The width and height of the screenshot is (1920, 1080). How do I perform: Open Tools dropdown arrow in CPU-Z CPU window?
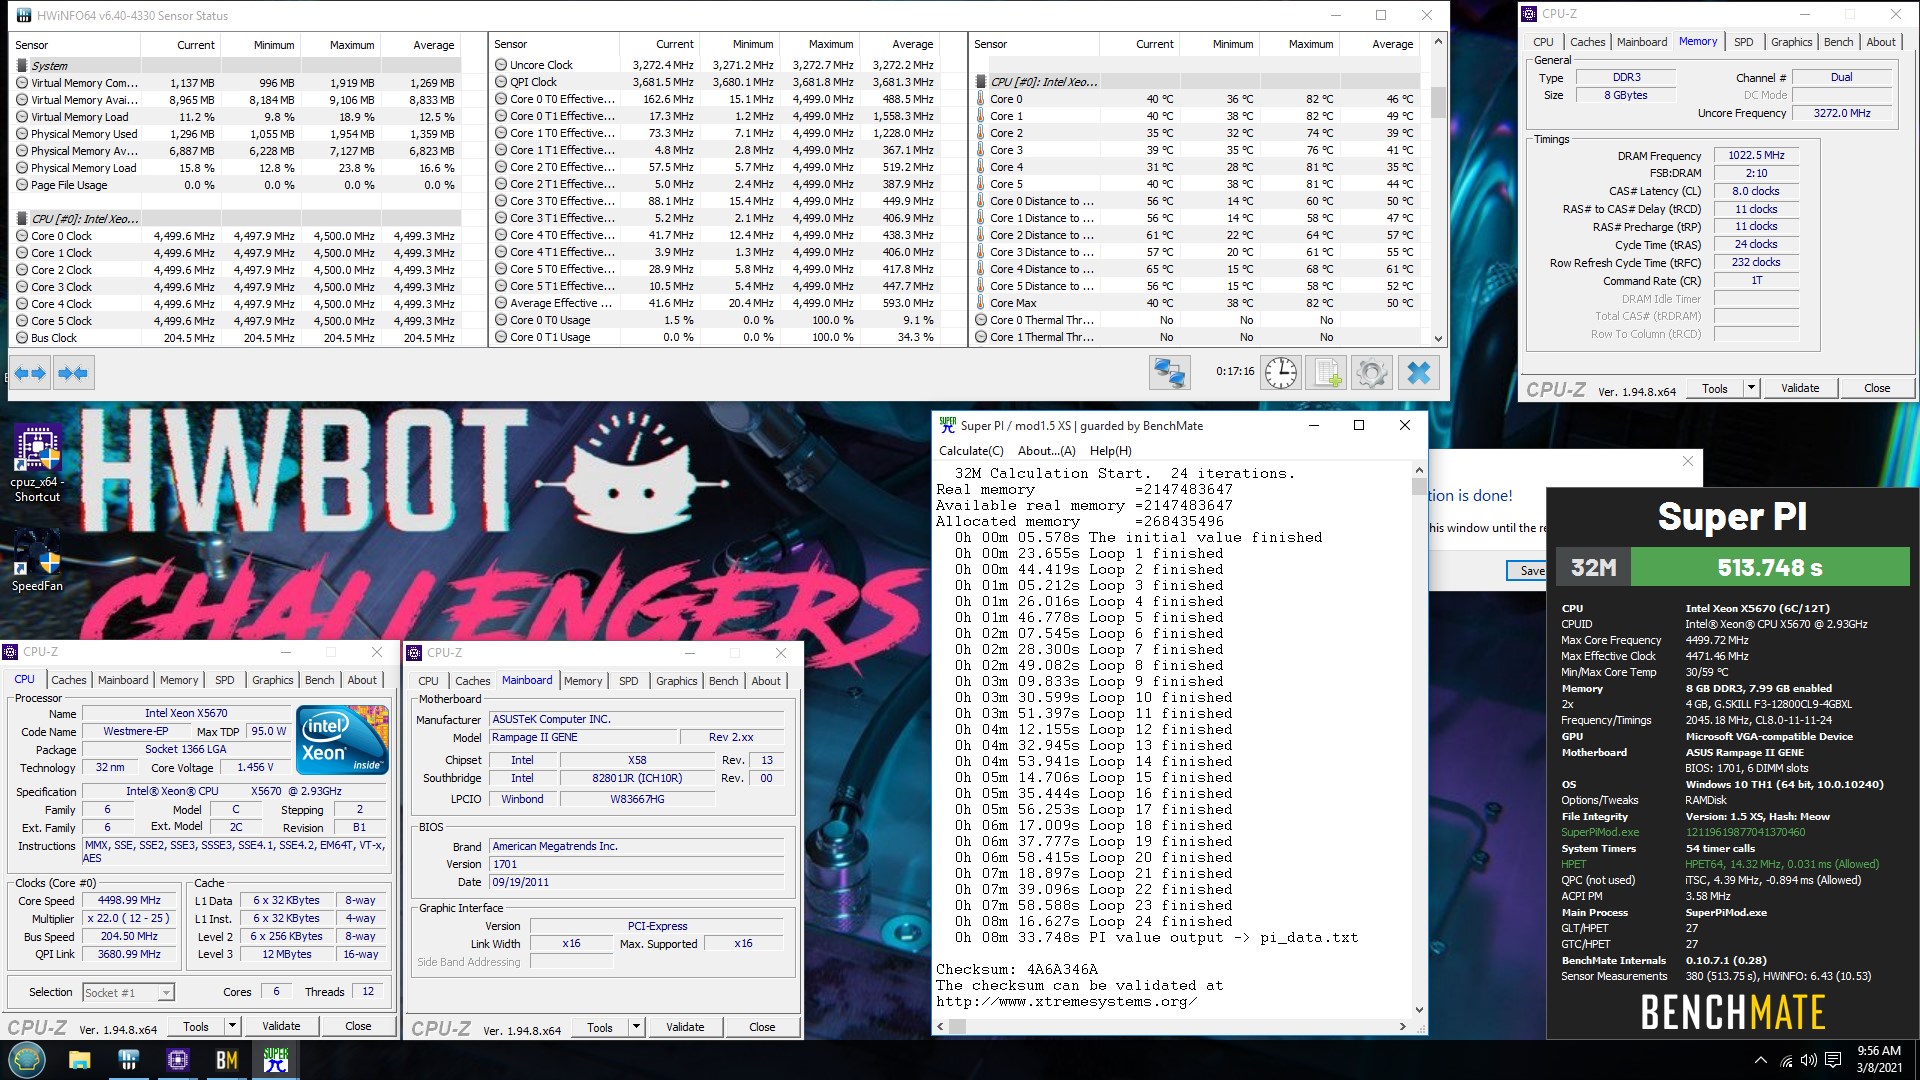[232, 1026]
